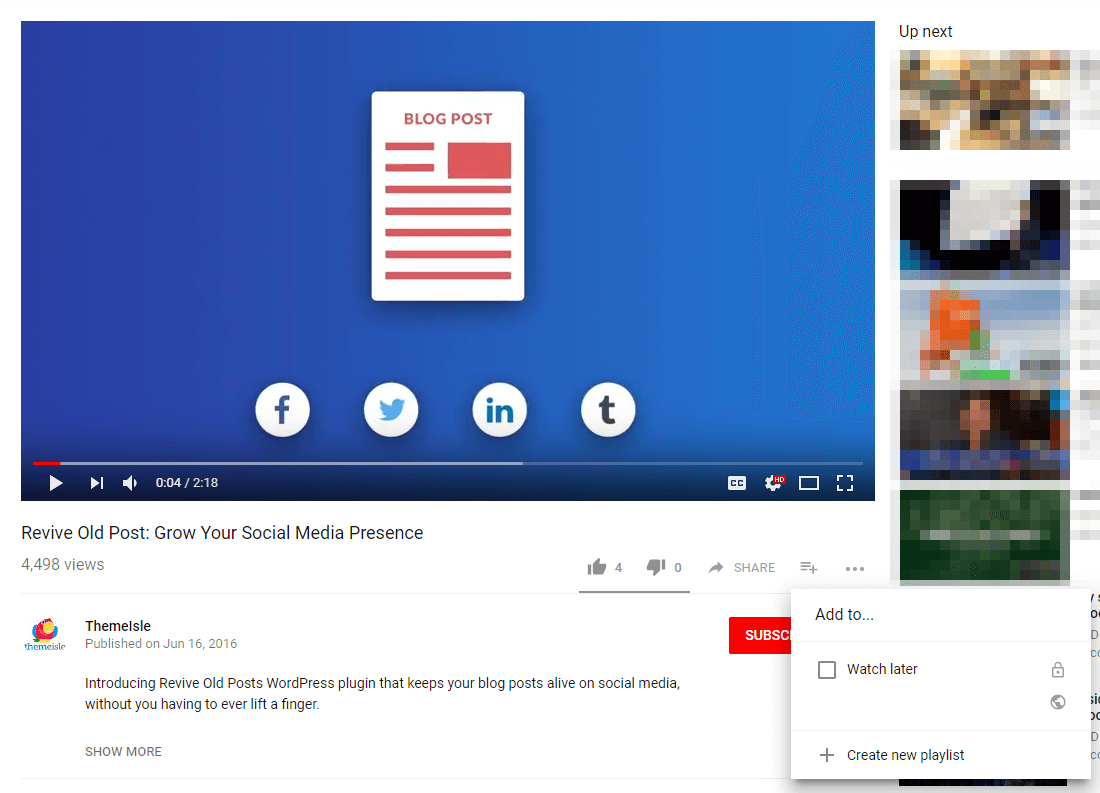This screenshot has height=793, width=1100.
Task: Share the video
Action: point(742,567)
